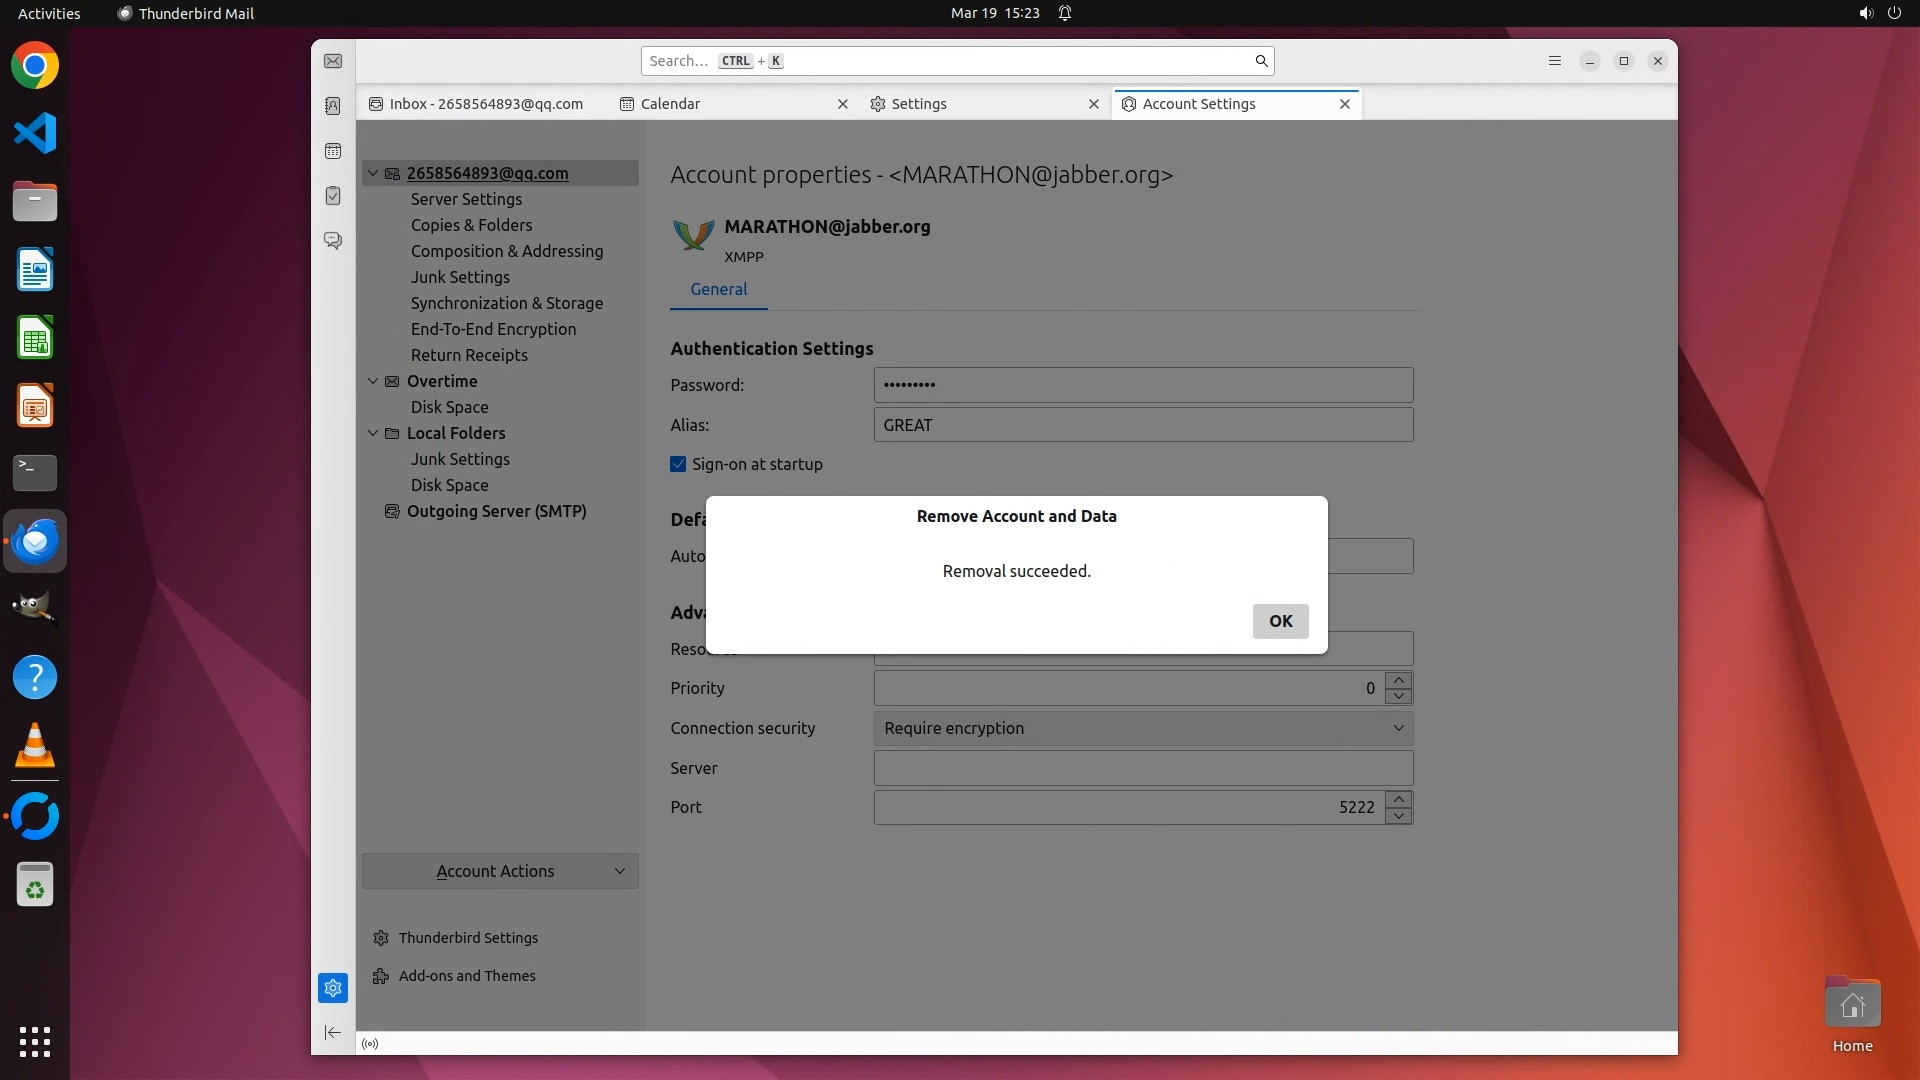Toggle Sign-on at startup checkbox
1920x1080 pixels.
tap(678, 464)
